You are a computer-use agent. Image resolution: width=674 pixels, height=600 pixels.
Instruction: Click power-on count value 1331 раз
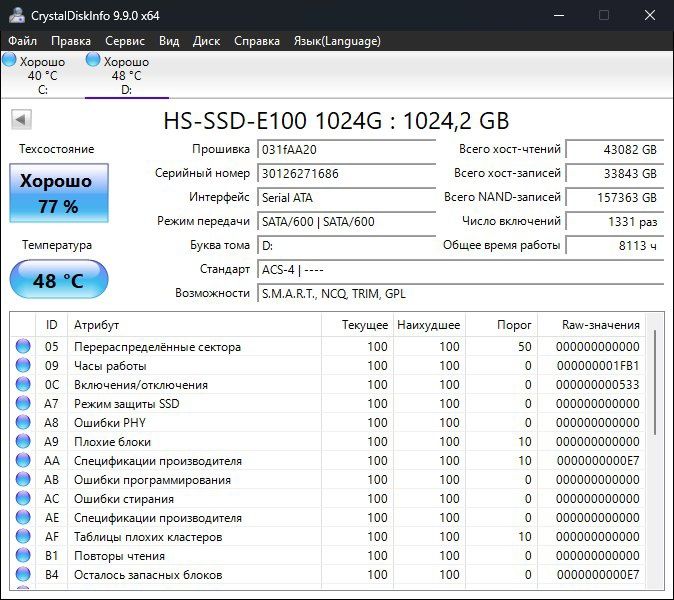coord(615,222)
